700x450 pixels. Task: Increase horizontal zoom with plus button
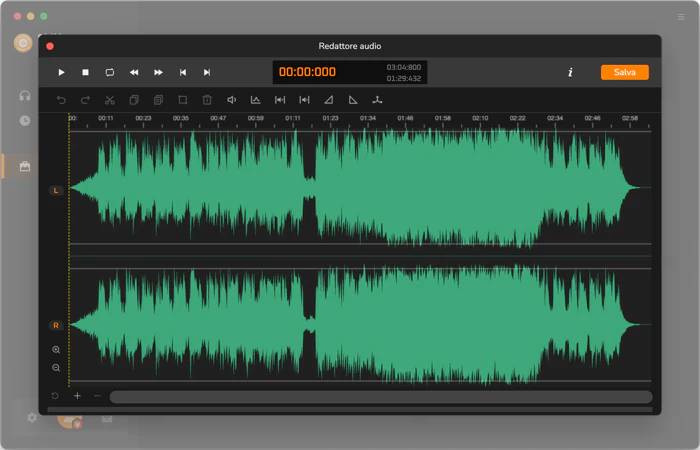tap(77, 396)
